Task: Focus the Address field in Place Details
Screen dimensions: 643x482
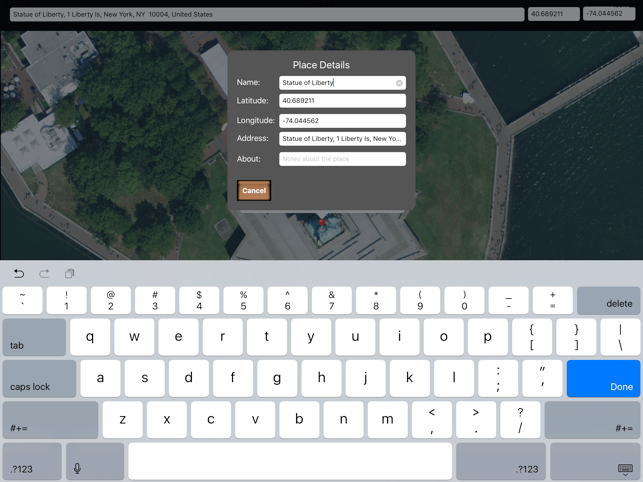Action: tap(342, 139)
